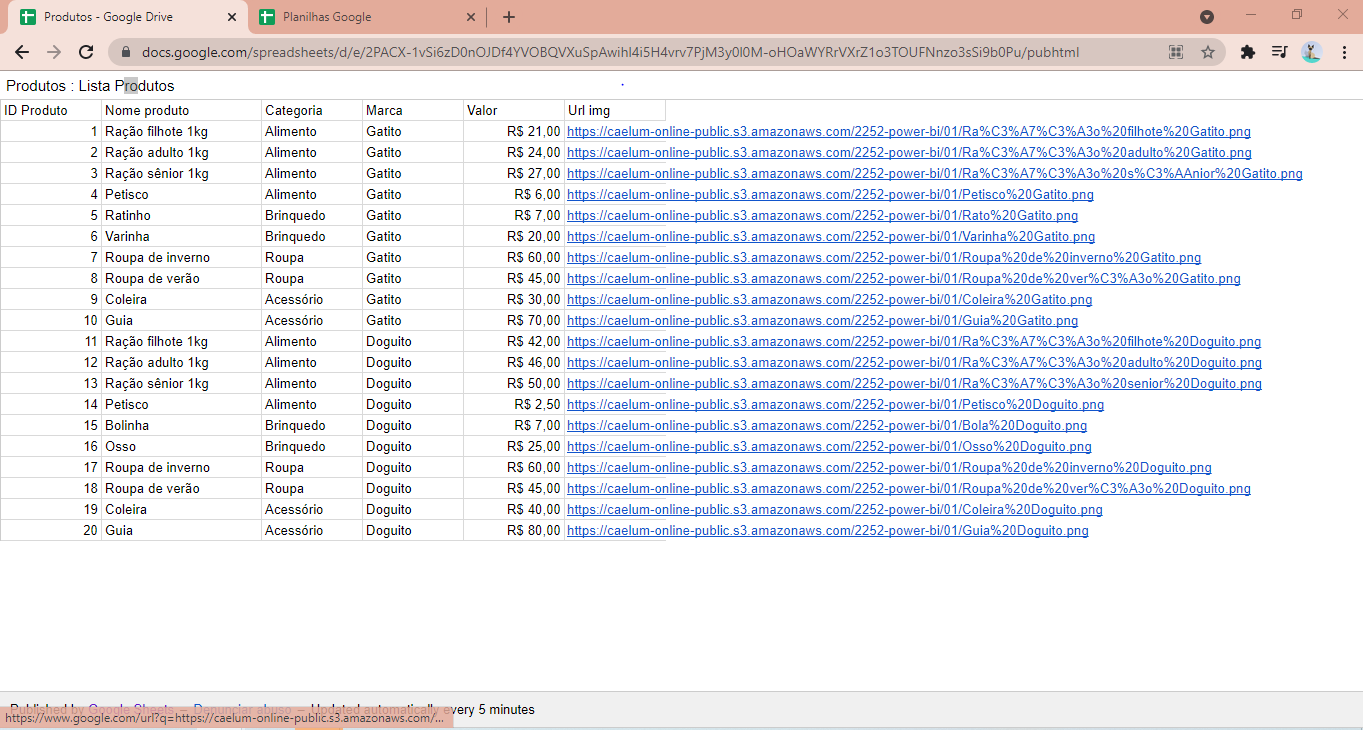Screen dimensions: 1363x730
Task: Click the ID Produto column header
Action: [x=51, y=110]
